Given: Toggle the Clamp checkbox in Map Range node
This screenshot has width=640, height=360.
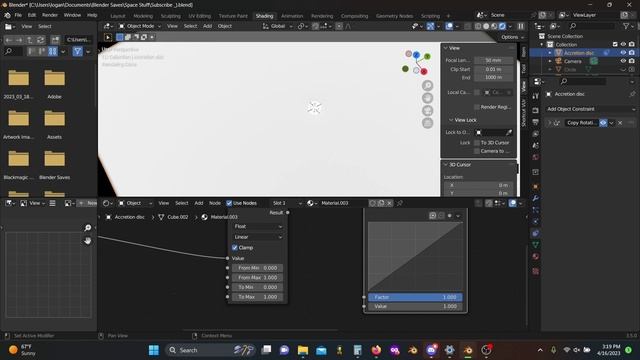Looking at the screenshot, I should (x=235, y=248).
